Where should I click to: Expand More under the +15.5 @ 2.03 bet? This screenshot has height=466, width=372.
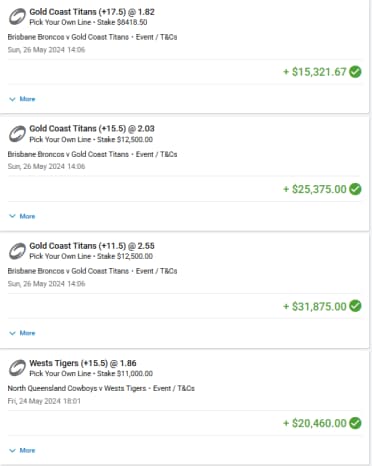[22, 216]
